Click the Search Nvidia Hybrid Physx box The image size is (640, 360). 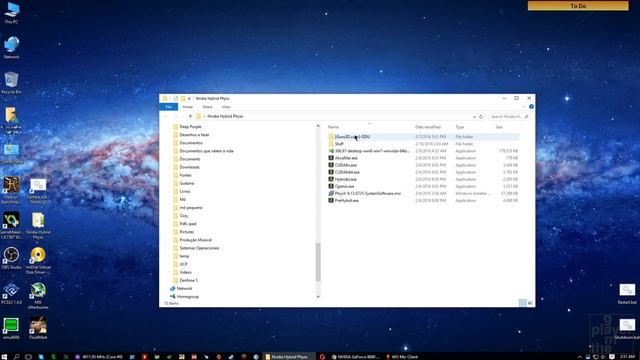click(x=509, y=116)
